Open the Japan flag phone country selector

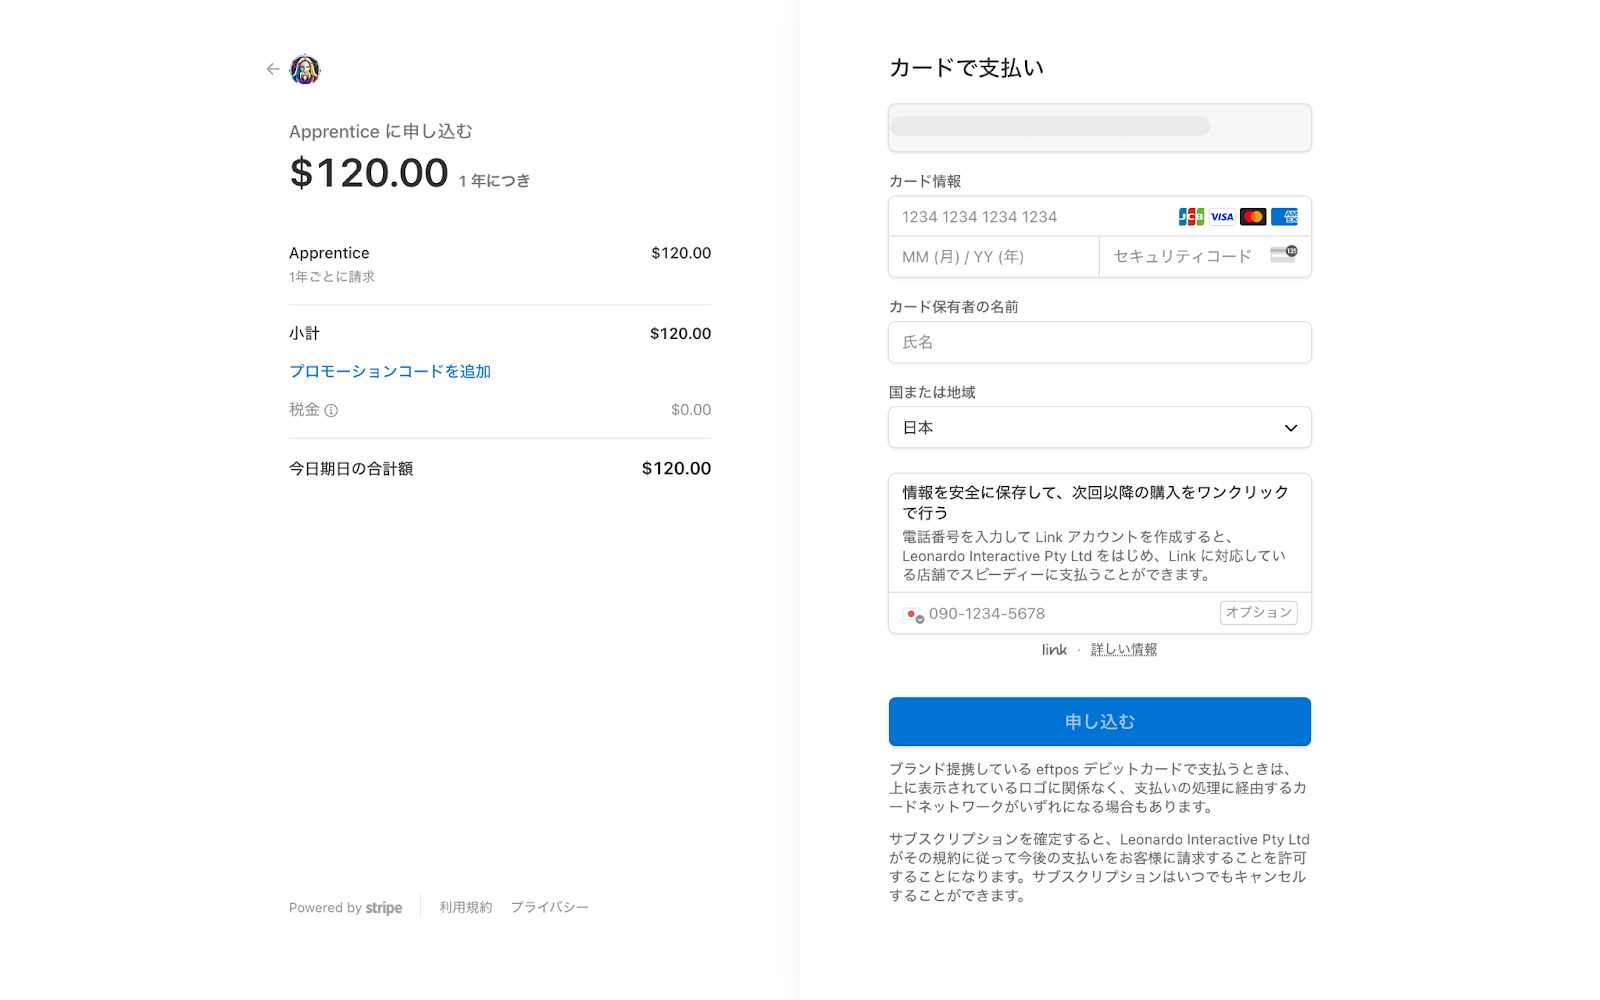tap(913, 614)
